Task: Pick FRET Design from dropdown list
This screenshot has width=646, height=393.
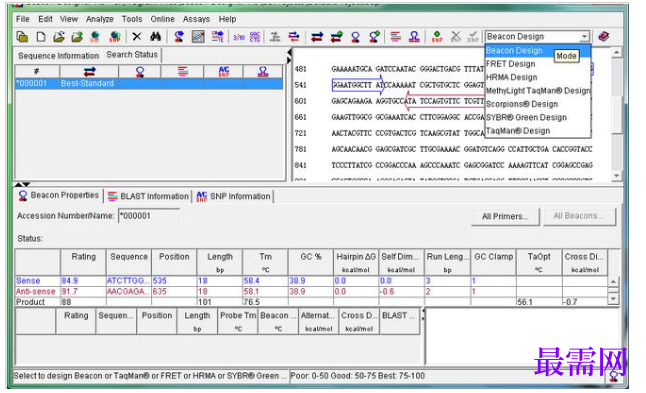Action: 510,64
